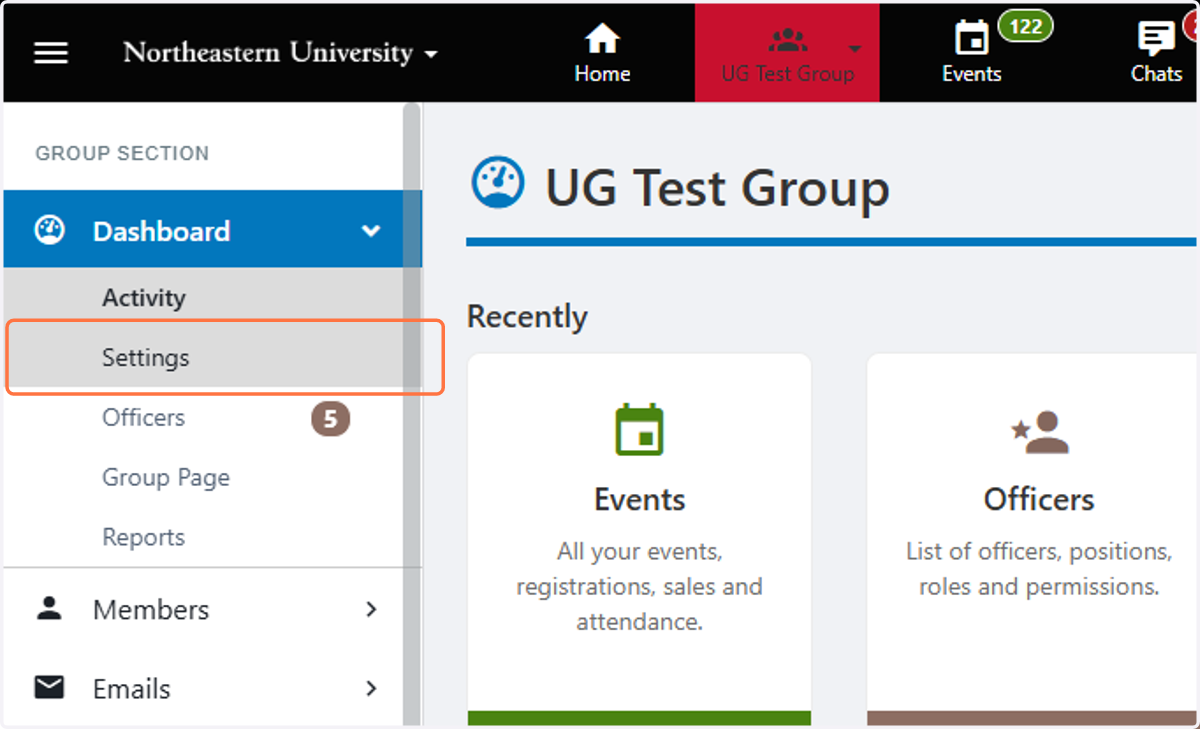
Task: Click the Home label in top navigation
Action: pos(602,73)
